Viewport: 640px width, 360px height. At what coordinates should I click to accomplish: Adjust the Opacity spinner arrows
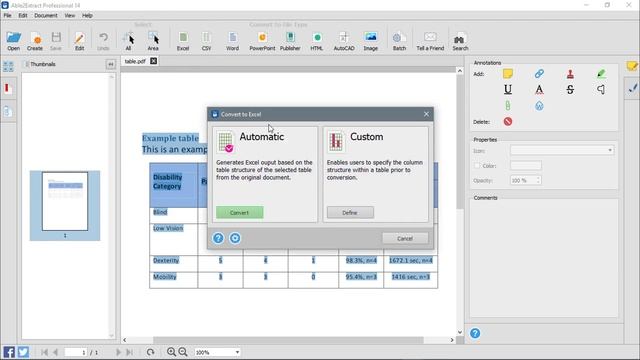(x=538, y=180)
